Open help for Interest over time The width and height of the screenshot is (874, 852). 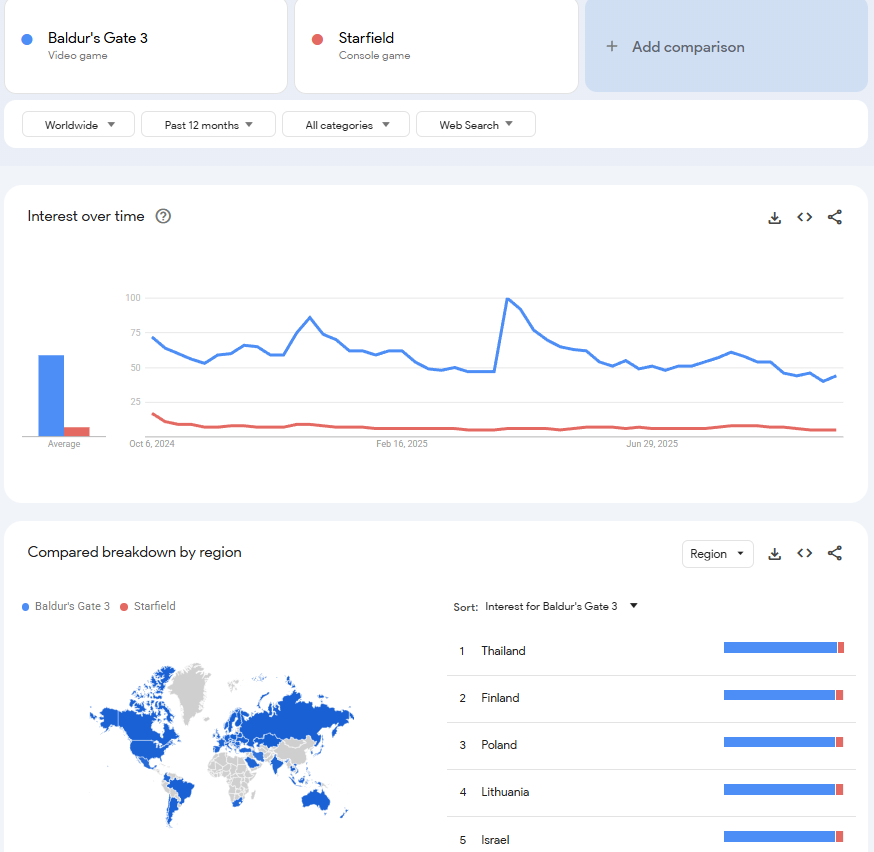[x=164, y=216]
